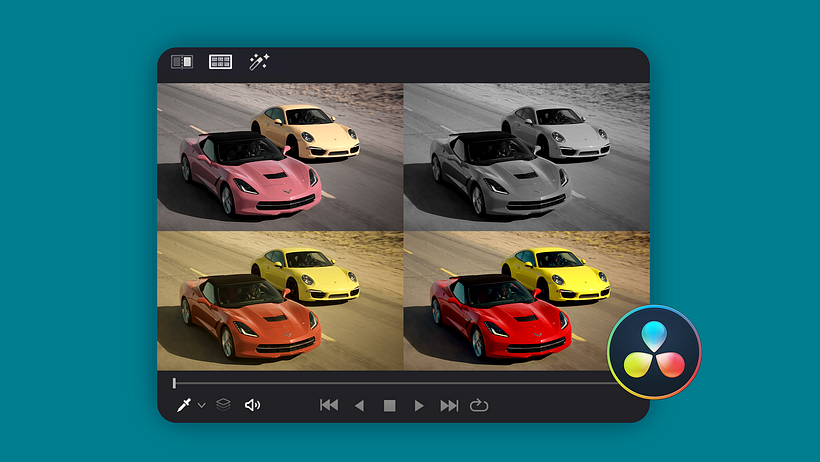Stop playback with the square button
The image size is (820, 462).
(390, 405)
